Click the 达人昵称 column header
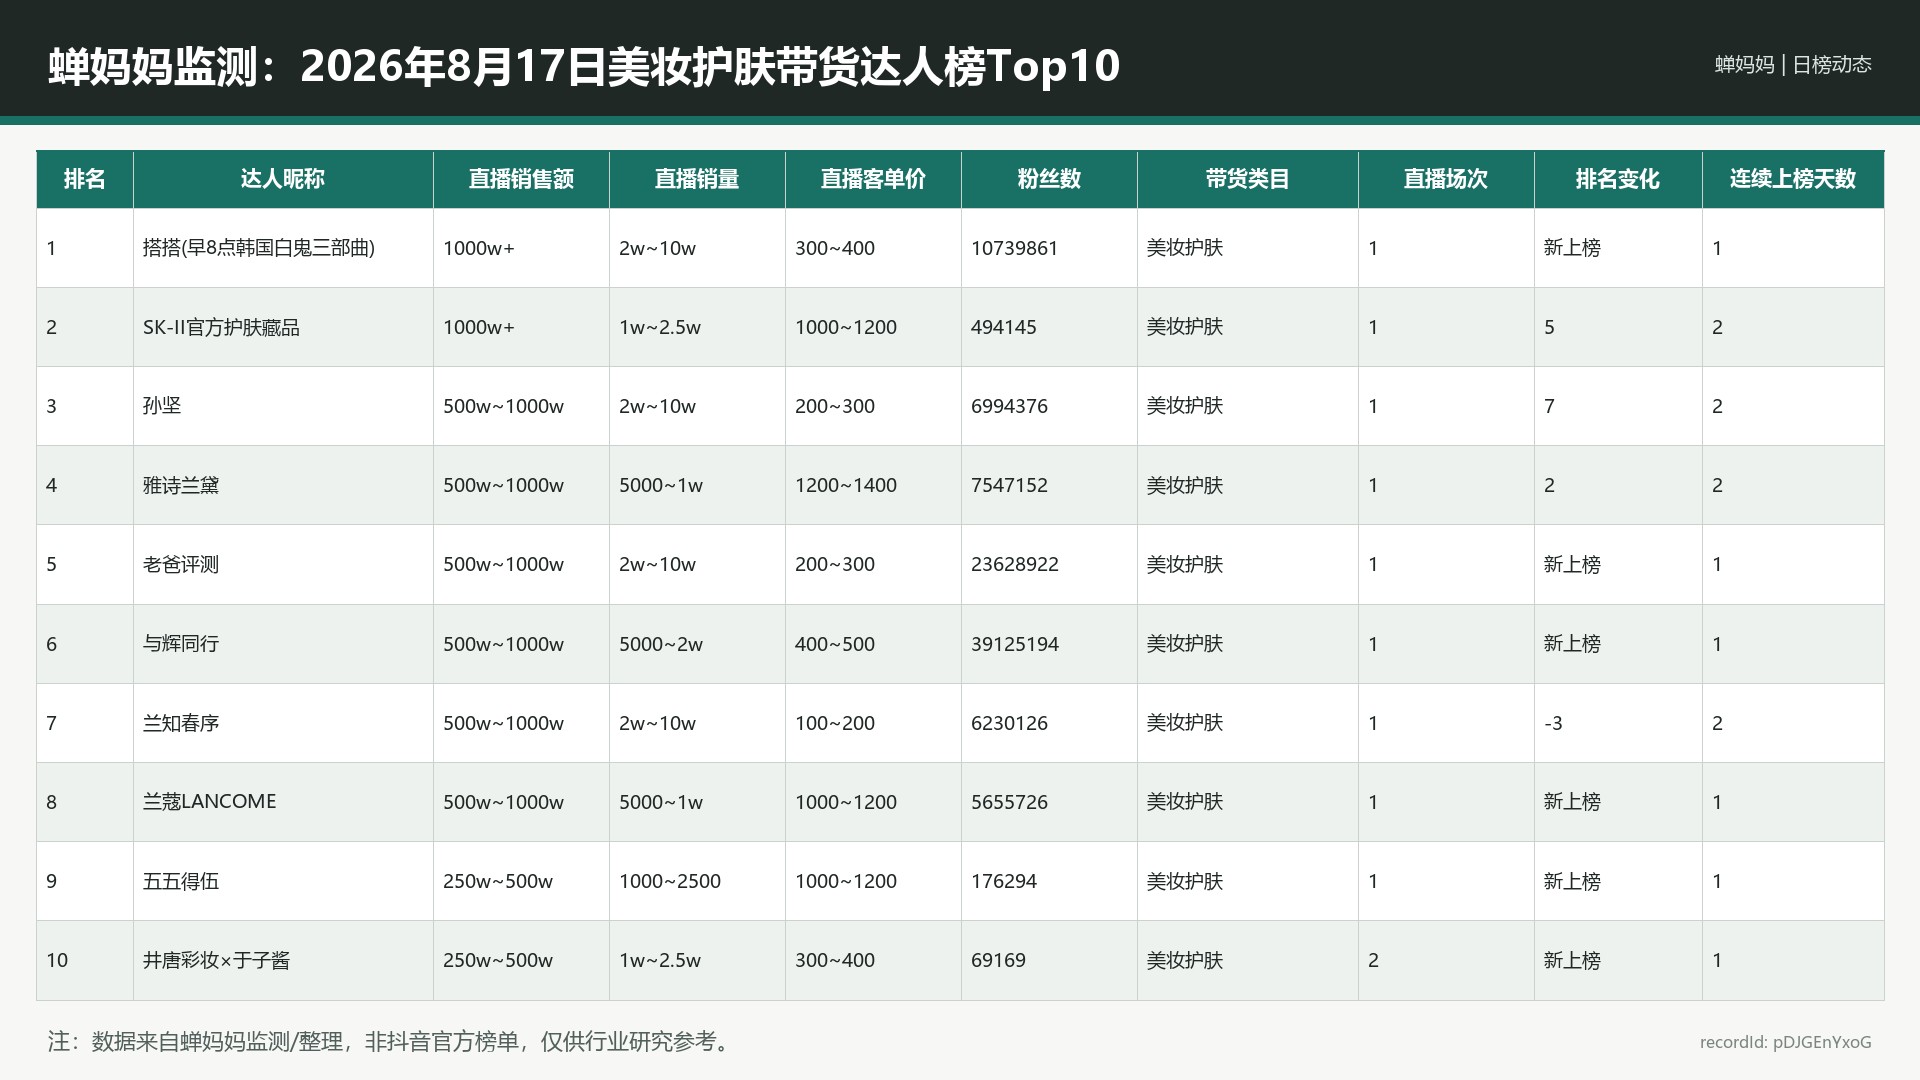 coord(283,179)
